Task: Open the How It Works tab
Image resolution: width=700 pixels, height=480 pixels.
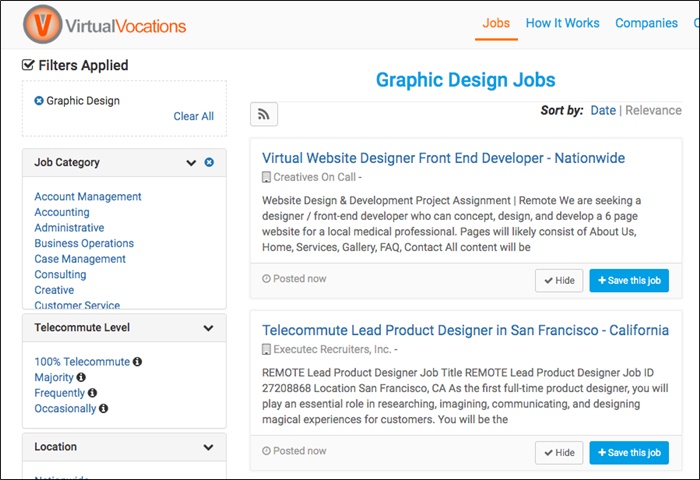Action: (562, 23)
